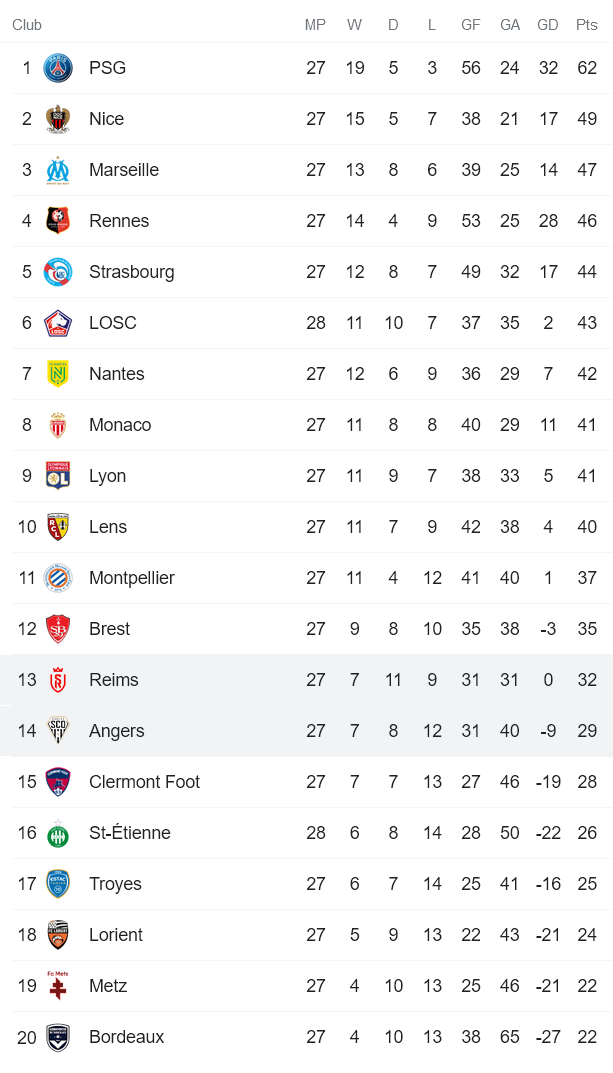This screenshot has width=613, height=1073.
Task: Open the Lens team name link
Action: pyautogui.click(x=108, y=527)
